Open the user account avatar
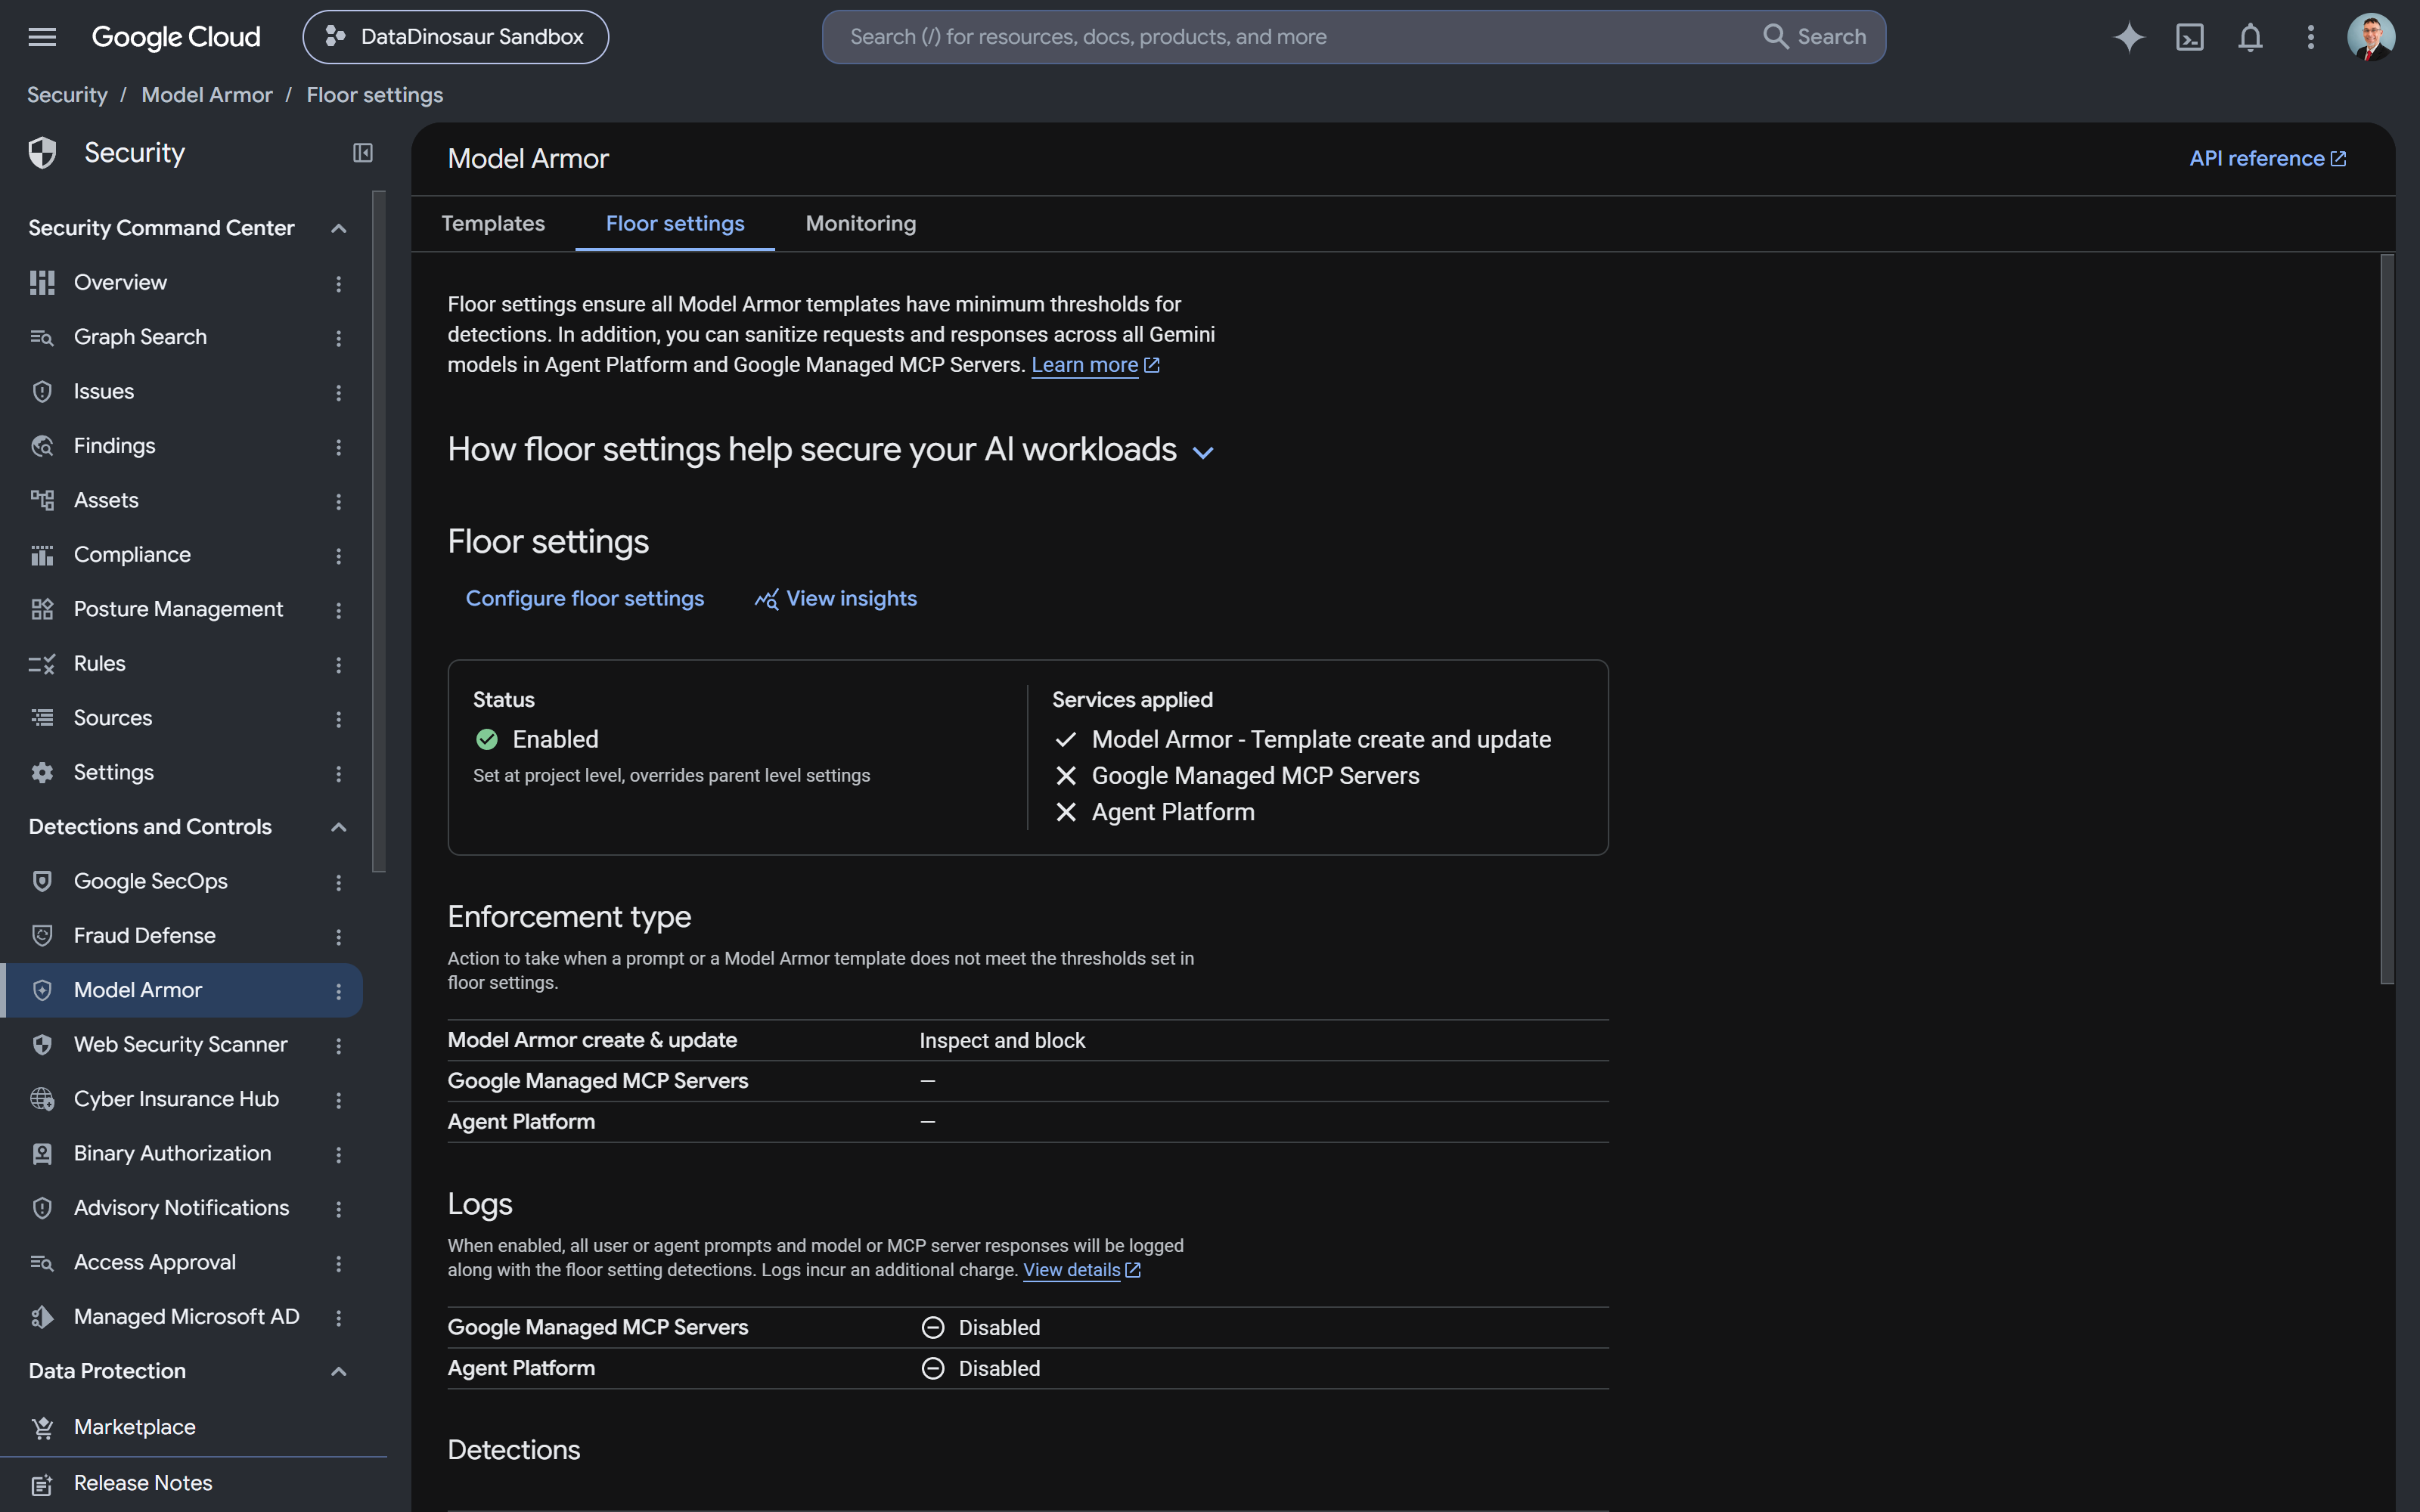The width and height of the screenshot is (2420, 1512). [x=2371, y=37]
